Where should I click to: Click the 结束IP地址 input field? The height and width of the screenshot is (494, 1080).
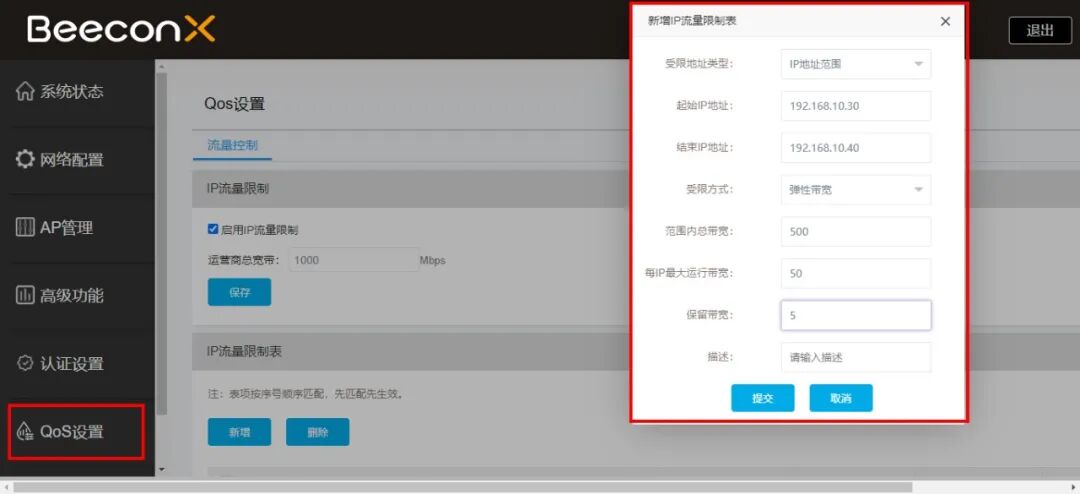click(855, 148)
